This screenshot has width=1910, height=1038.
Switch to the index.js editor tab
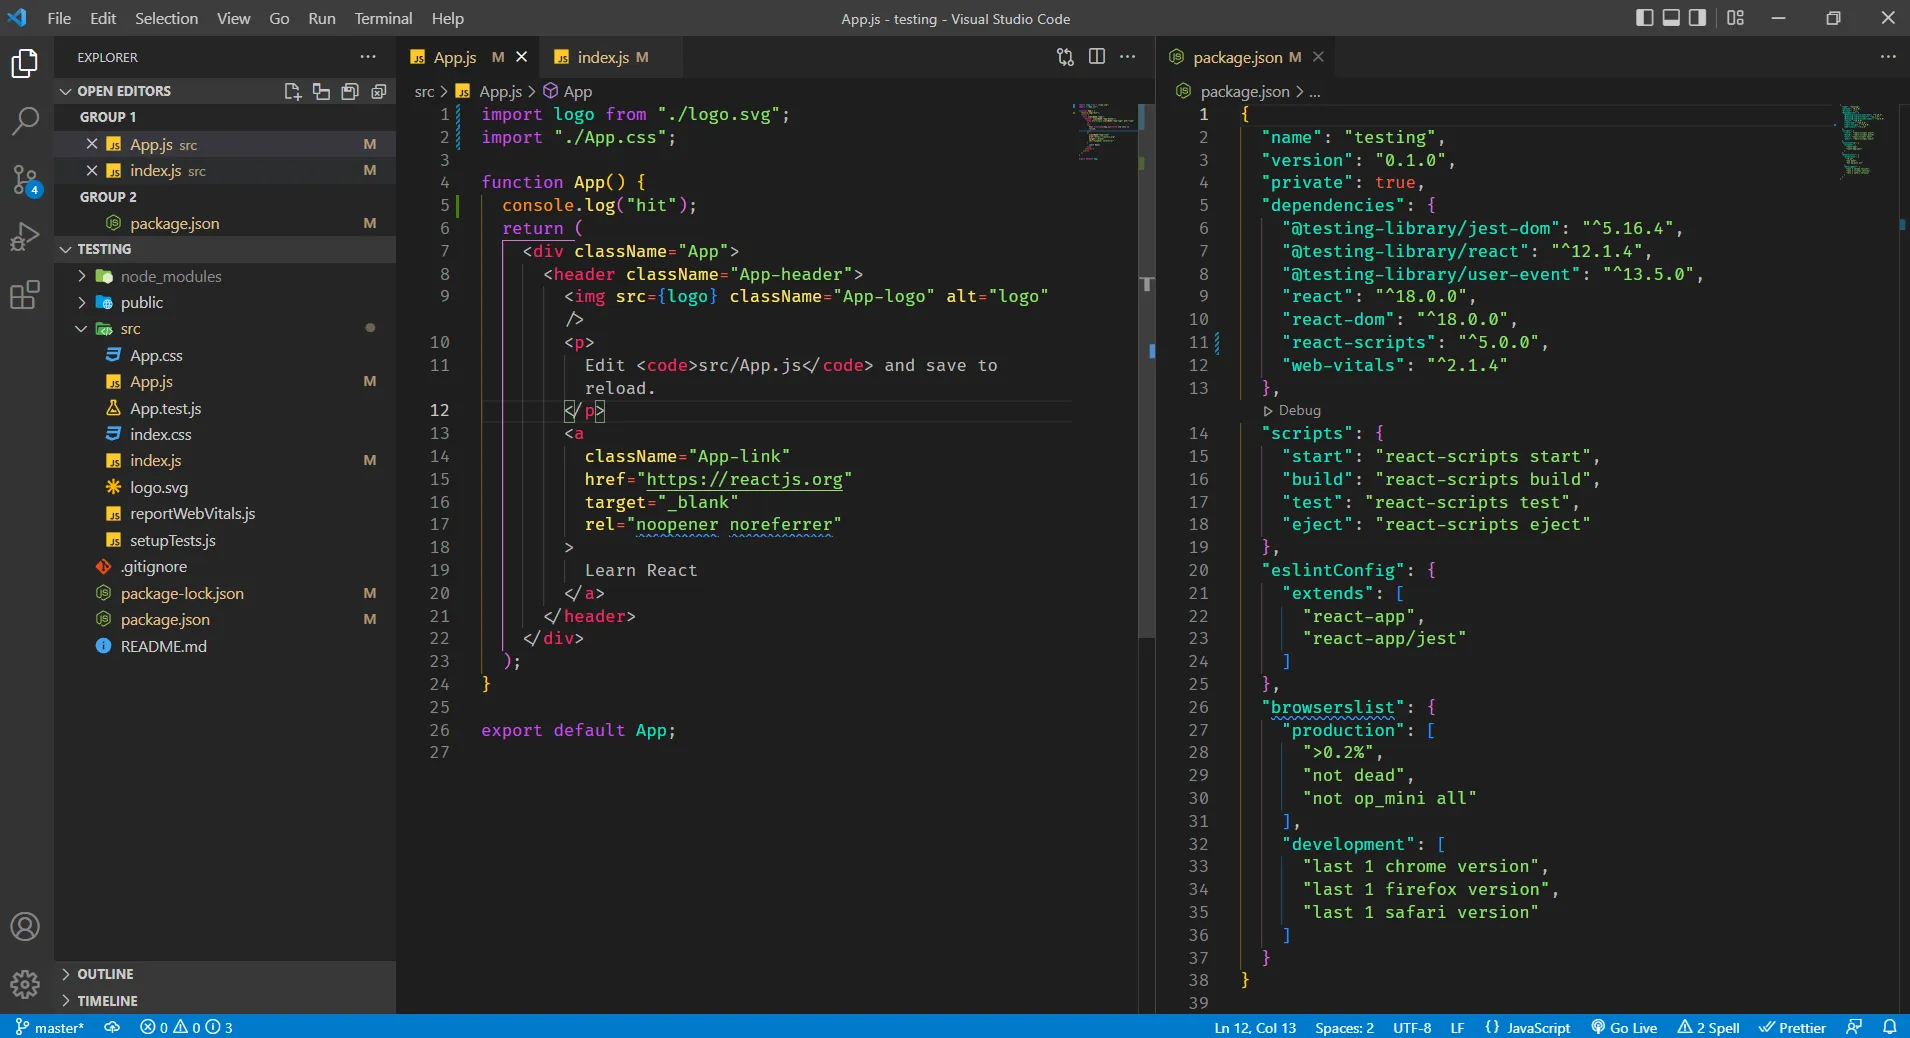[603, 57]
